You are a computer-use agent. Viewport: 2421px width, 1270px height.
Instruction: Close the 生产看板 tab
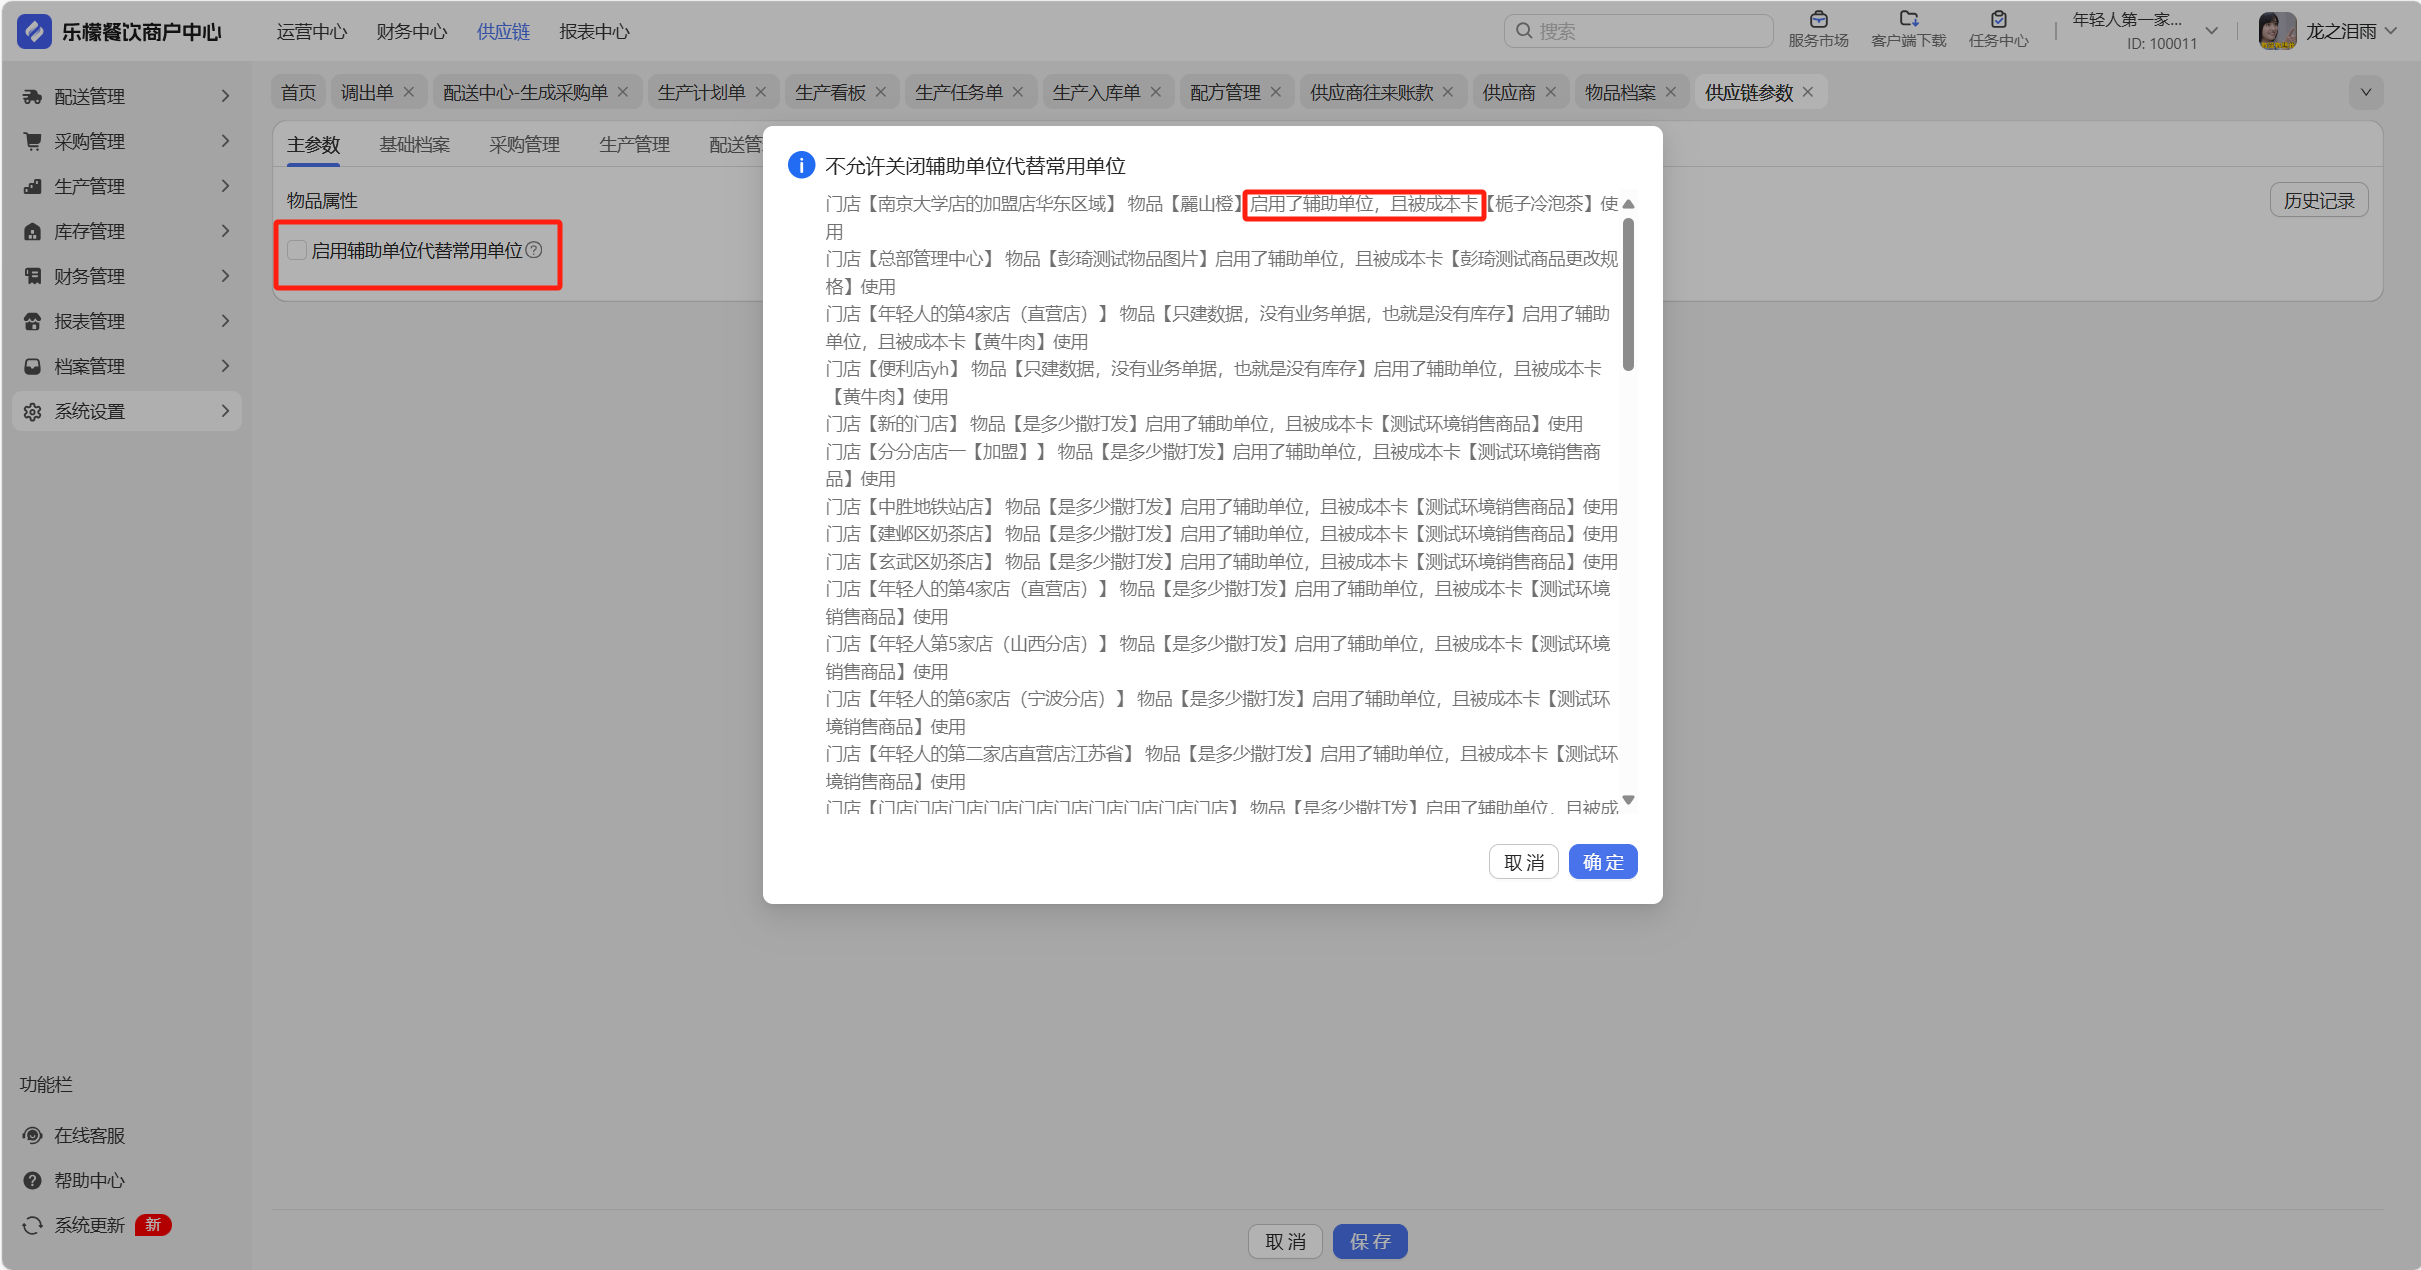click(x=881, y=92)
